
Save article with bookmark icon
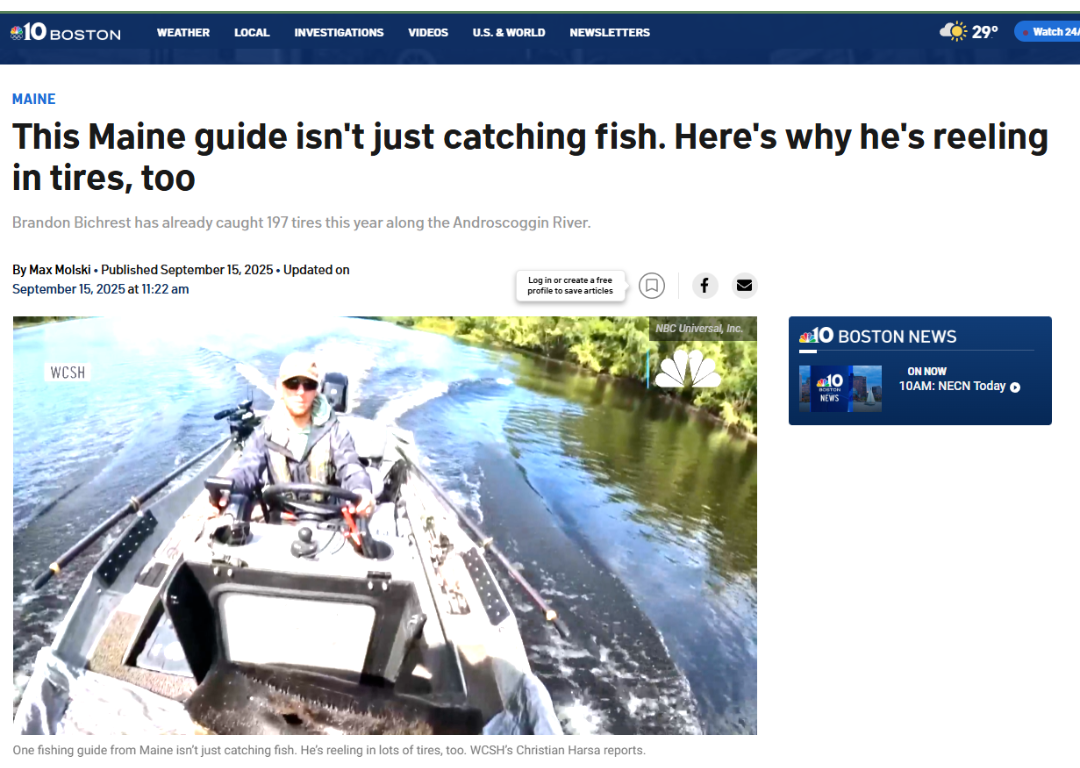[652, 285]
